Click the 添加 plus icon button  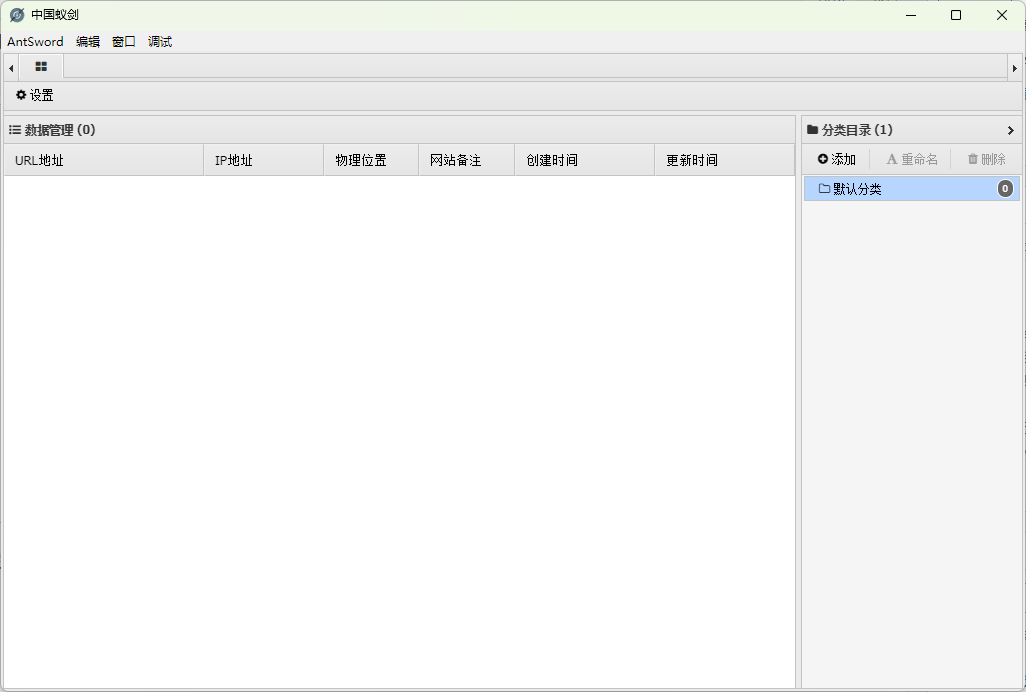(x=836, y=159)
